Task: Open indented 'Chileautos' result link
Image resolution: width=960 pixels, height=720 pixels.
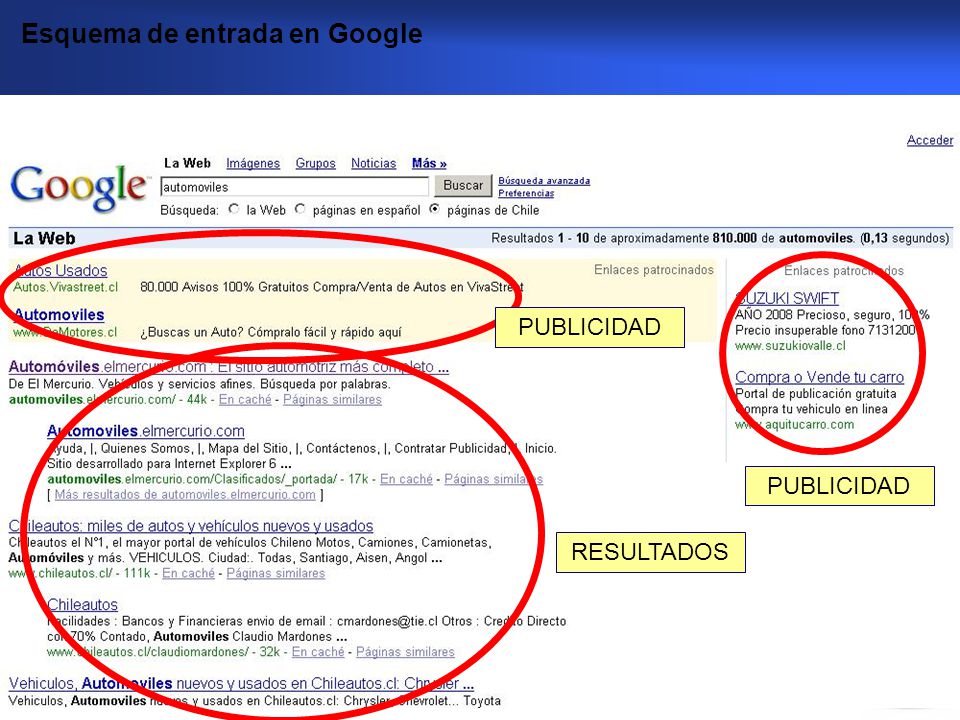Action: tap(82, 605)
